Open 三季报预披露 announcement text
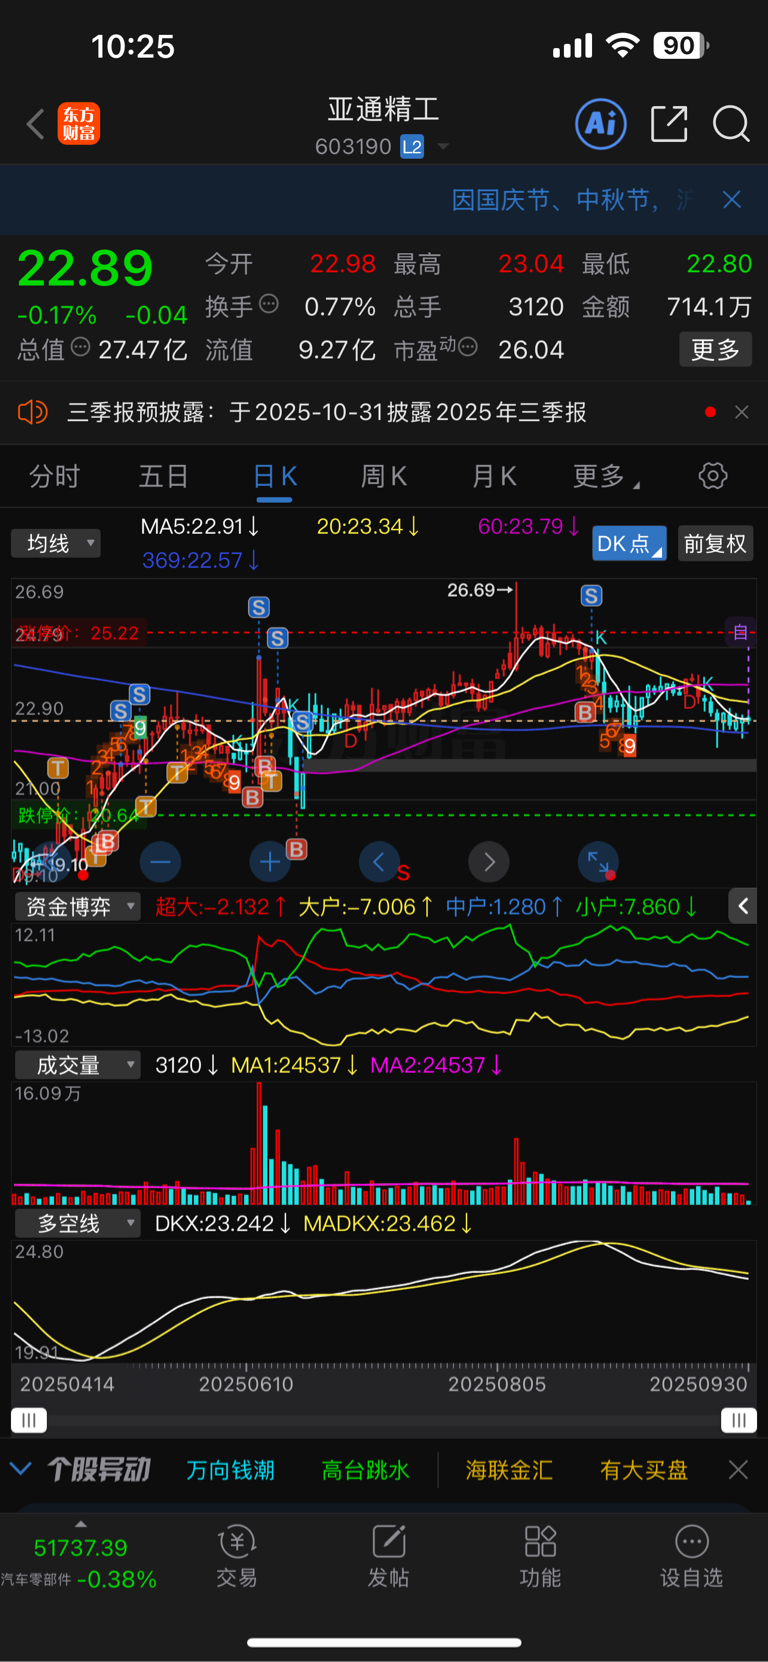This screenshot has height=1662, width=768. [327, 412]
